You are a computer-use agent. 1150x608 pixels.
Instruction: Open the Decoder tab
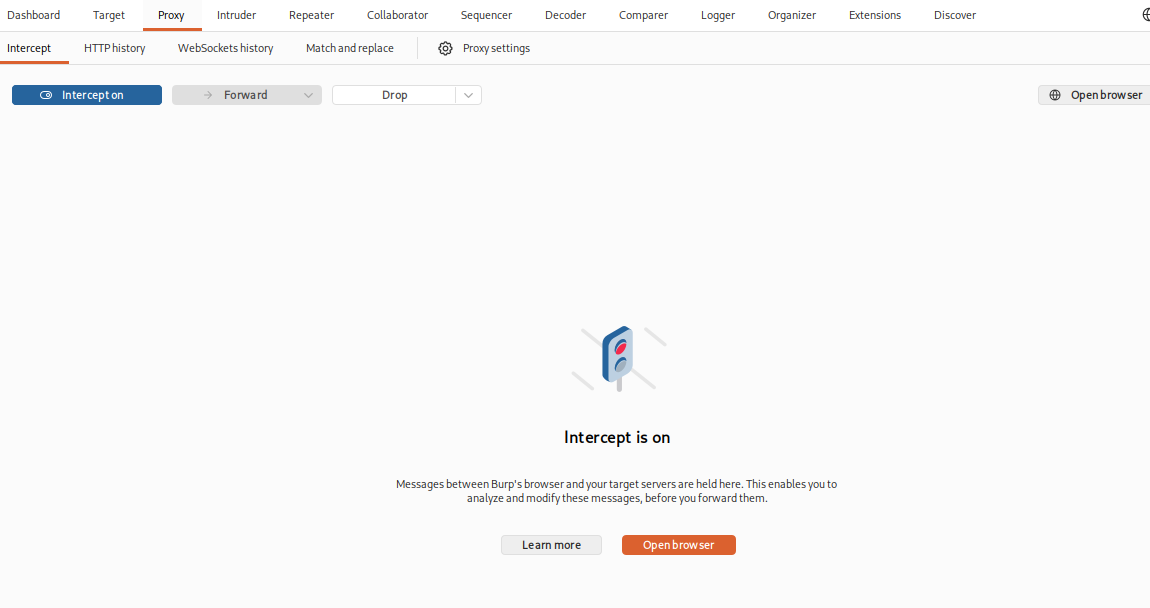tap(565, 15)
